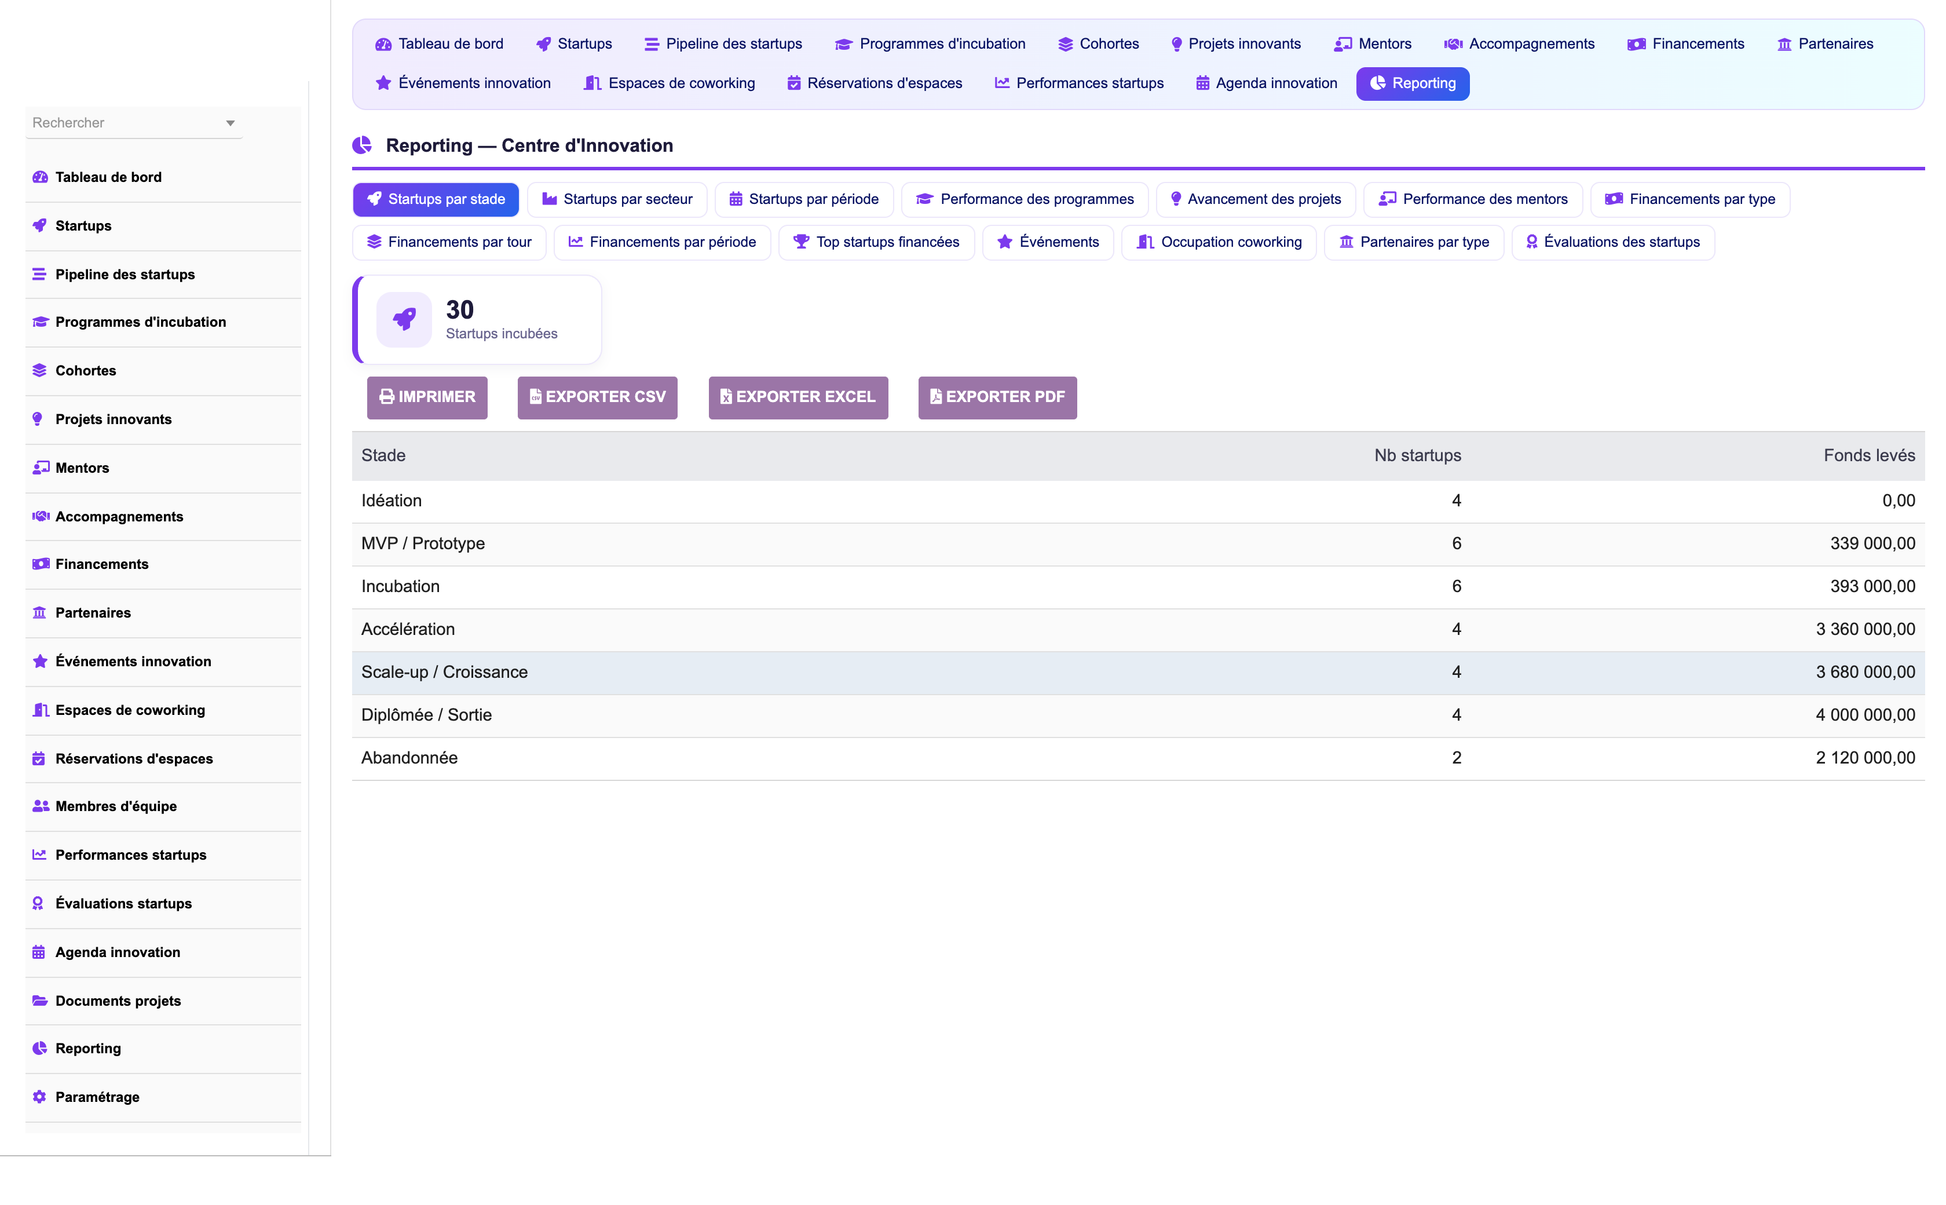Show the Financements par période report

662,242
